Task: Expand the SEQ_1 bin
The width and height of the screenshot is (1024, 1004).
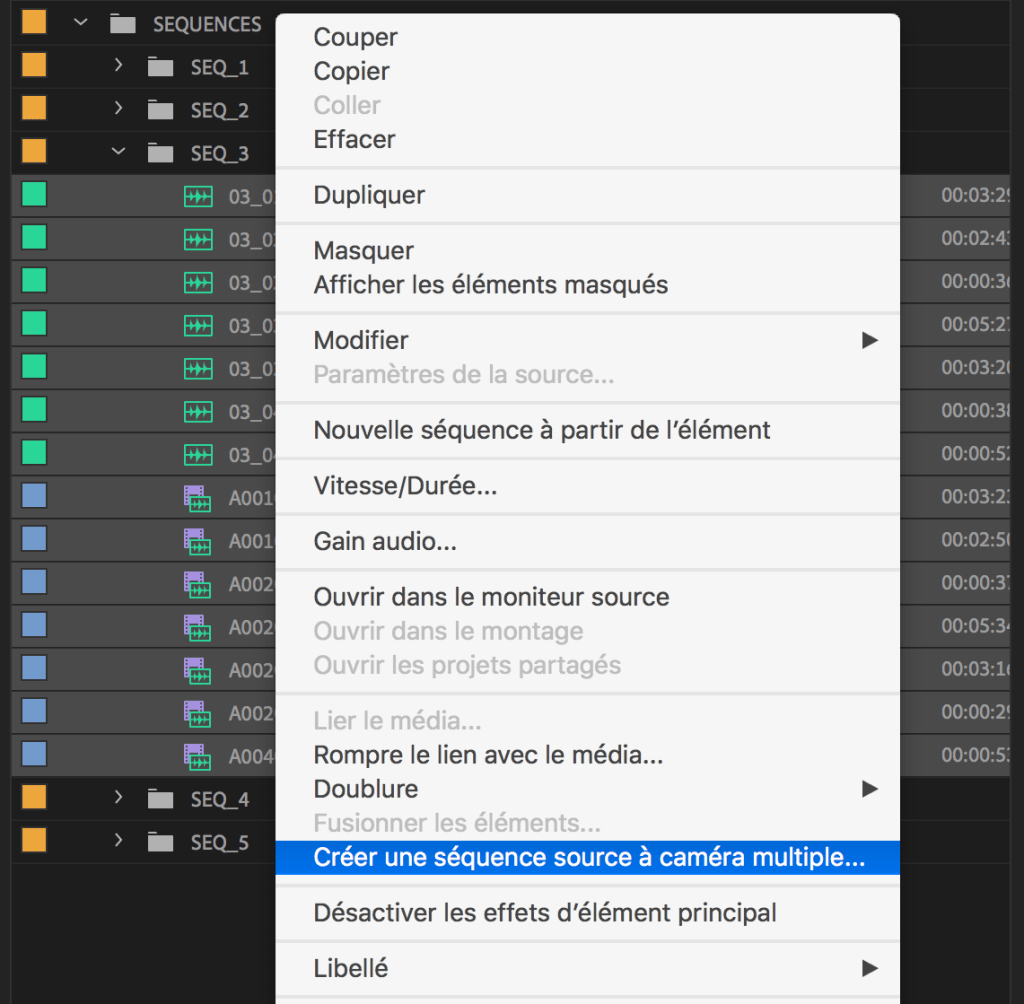Action: click(118, 66)
